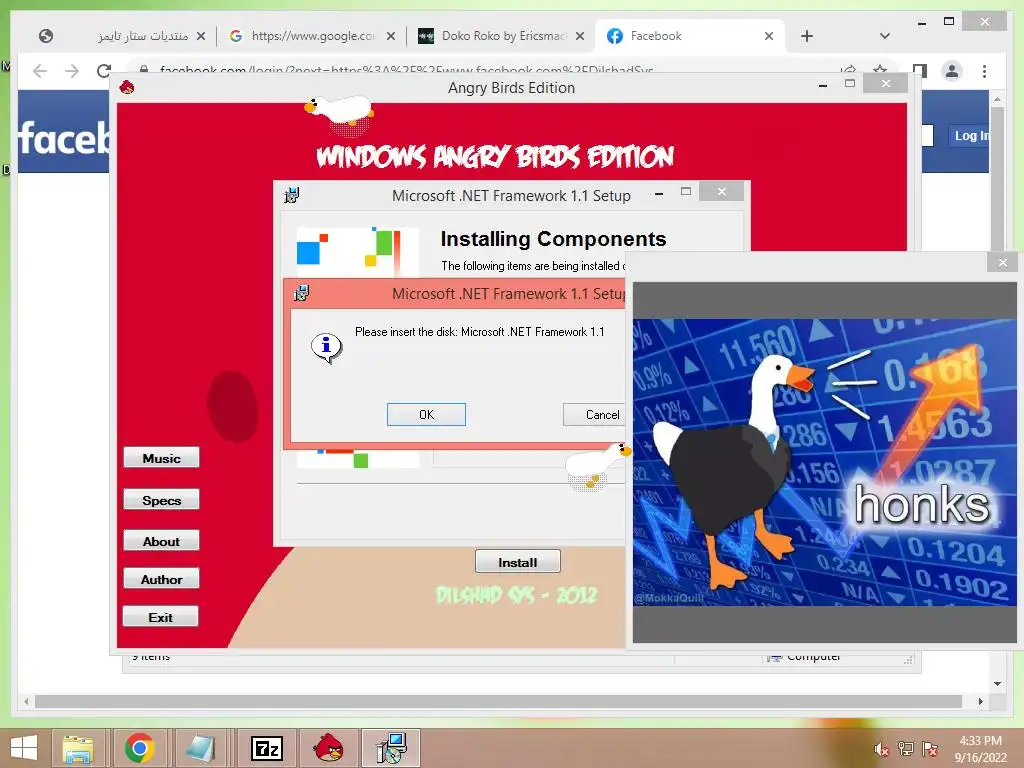Click the Installing Components heading
Screen dimensions: 1024x768
click(553, 239)
